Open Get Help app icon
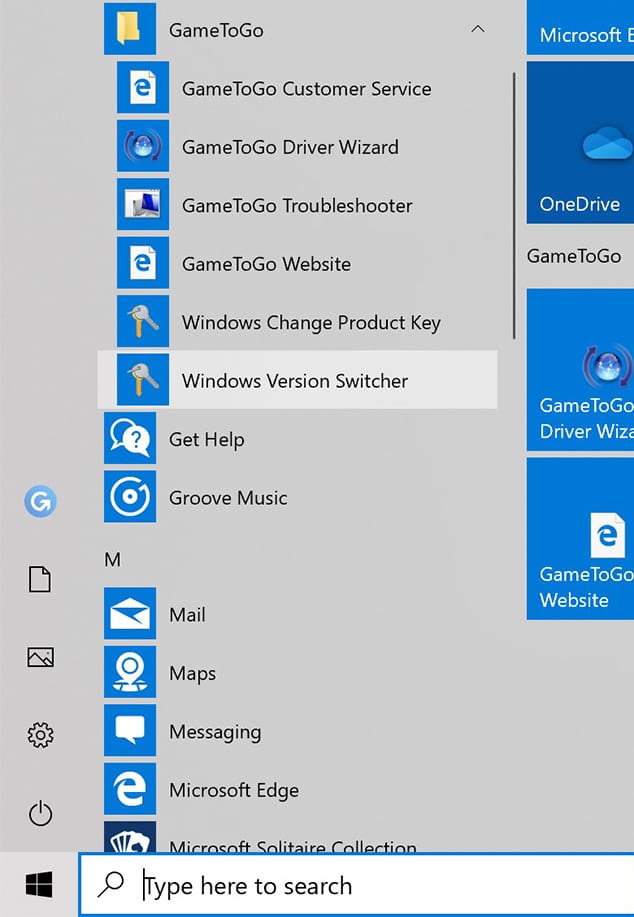The image size is (634, 917). 130,439
